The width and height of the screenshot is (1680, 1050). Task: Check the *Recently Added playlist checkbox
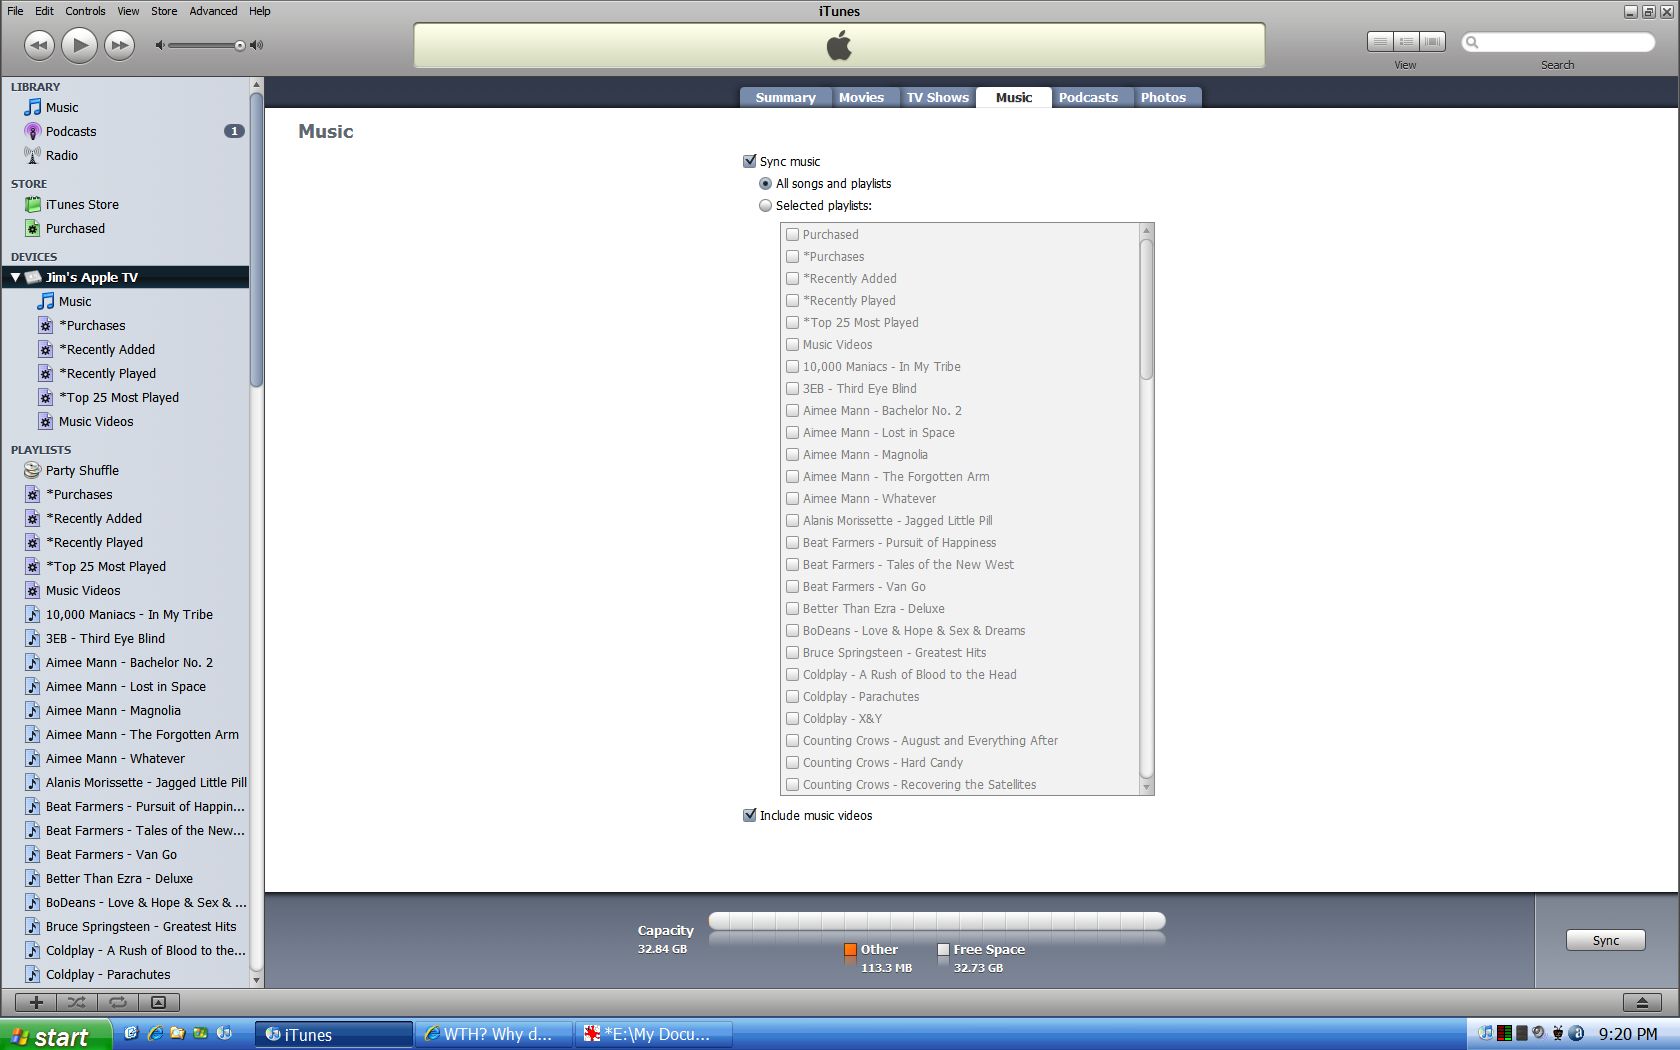point(793,278)
